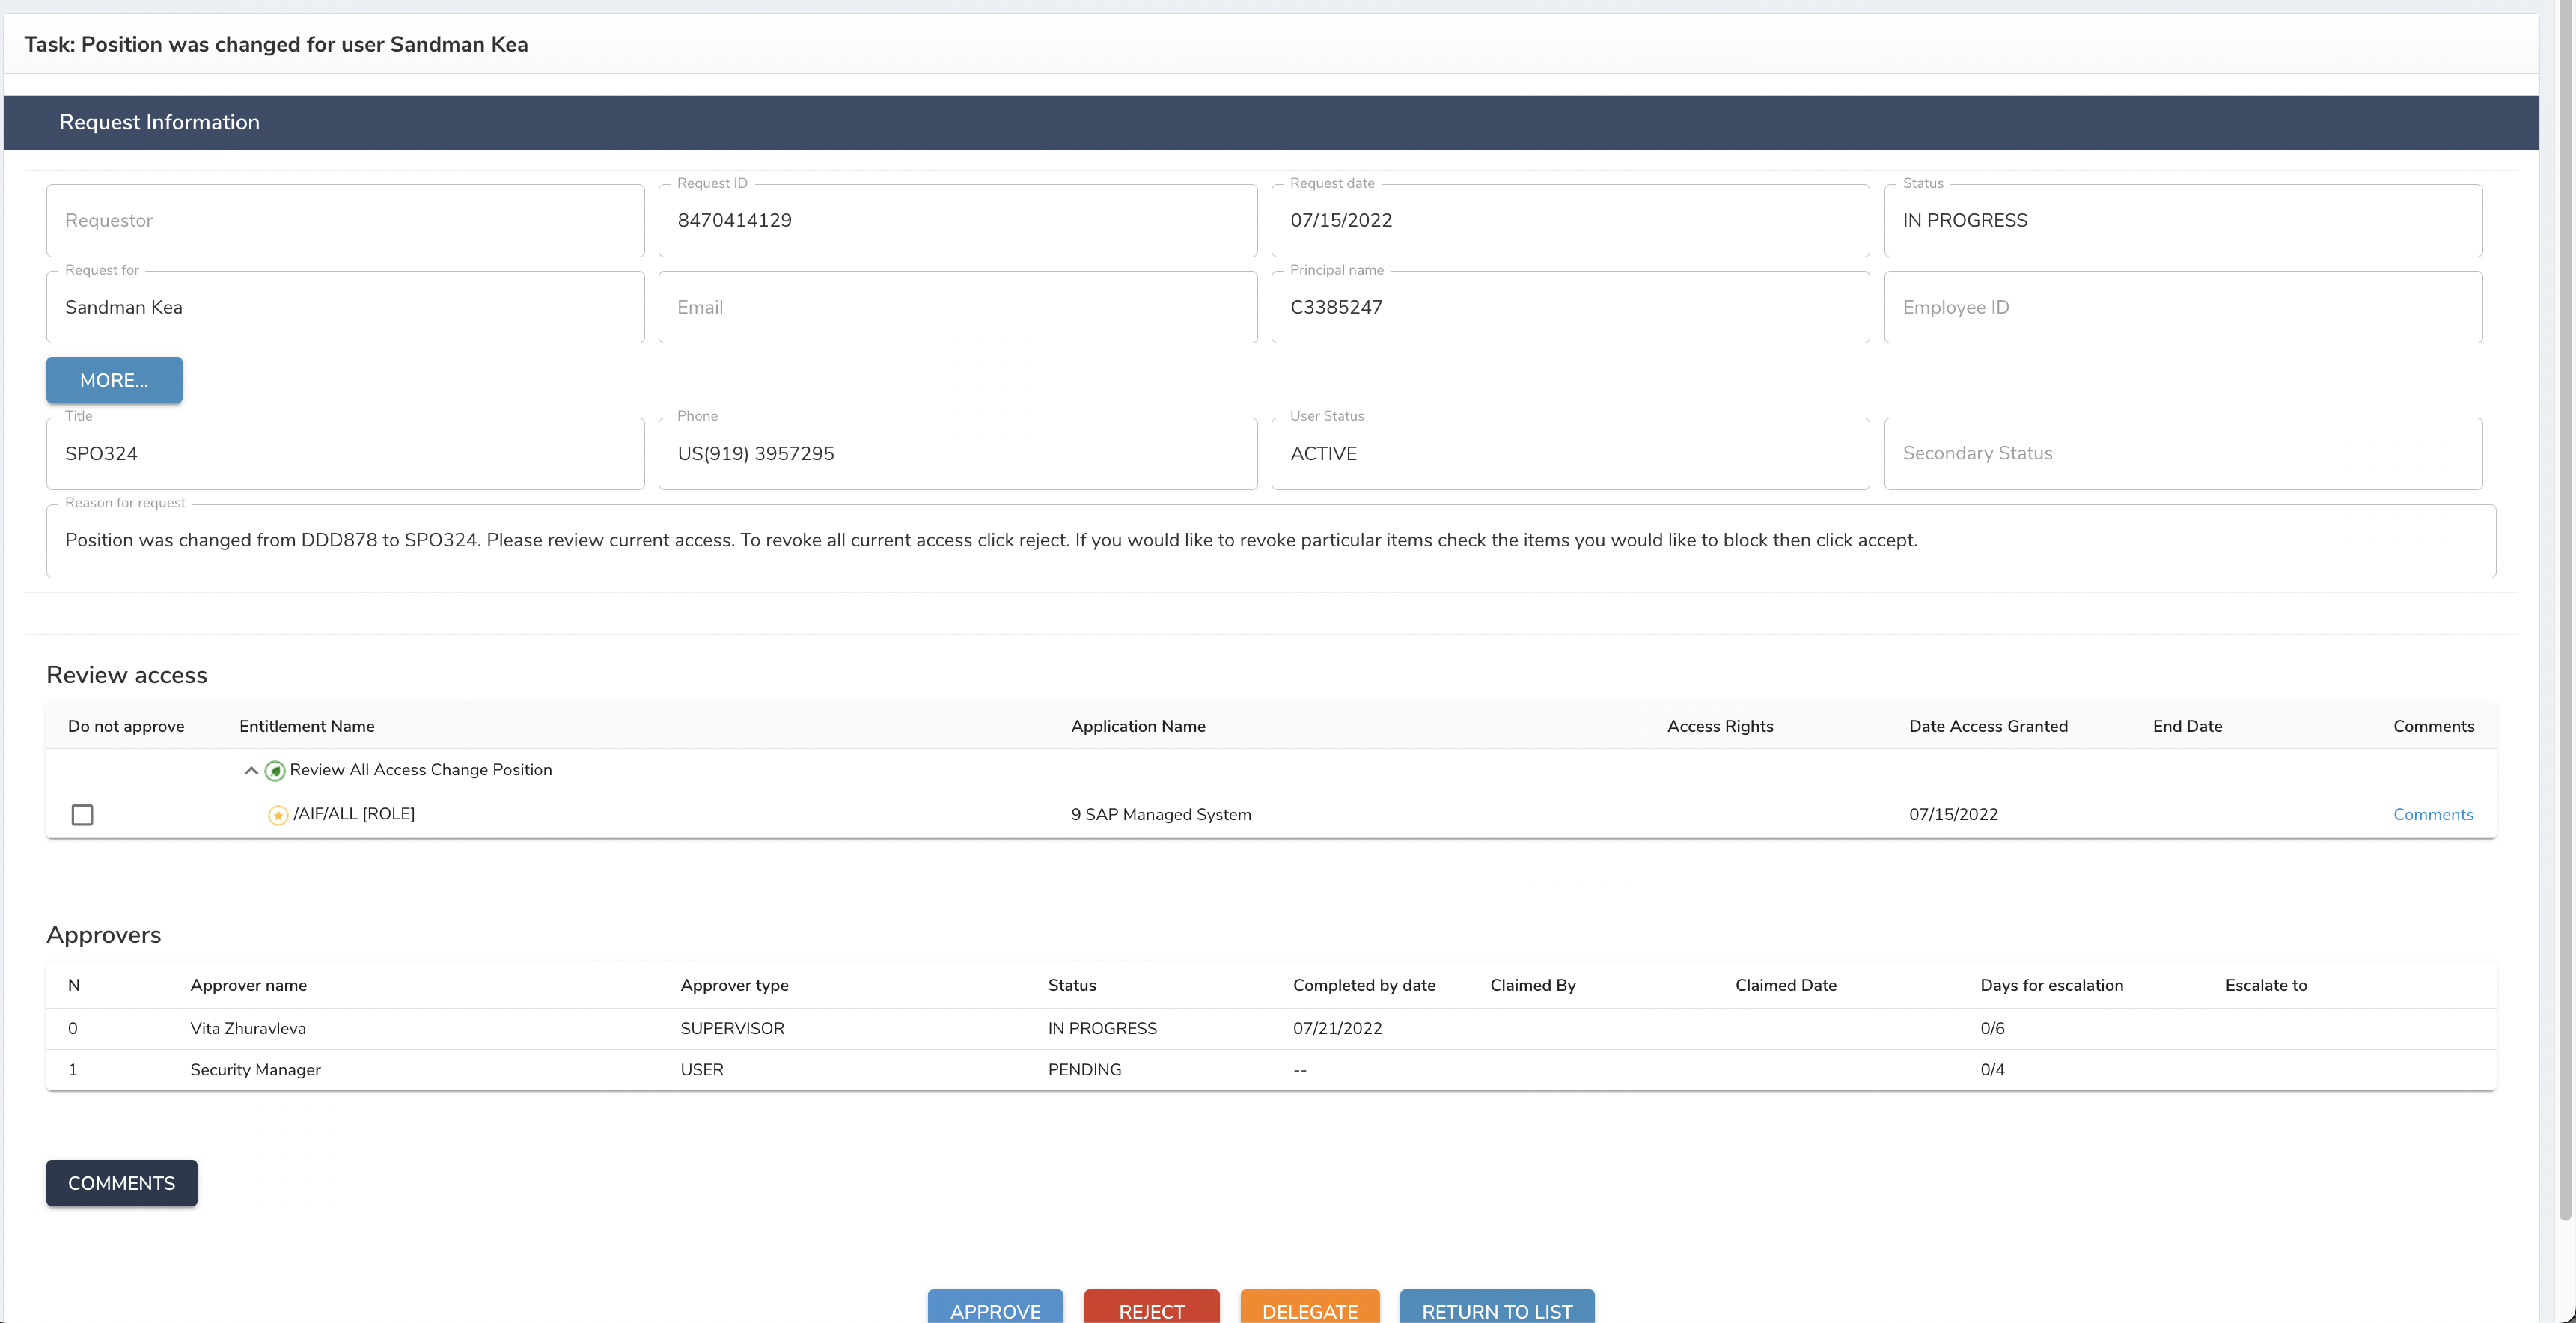Click the RETURN TO LIST button
Image resolution: width=2576 pixels, height=1323 pixels.
point(1495,1310)
